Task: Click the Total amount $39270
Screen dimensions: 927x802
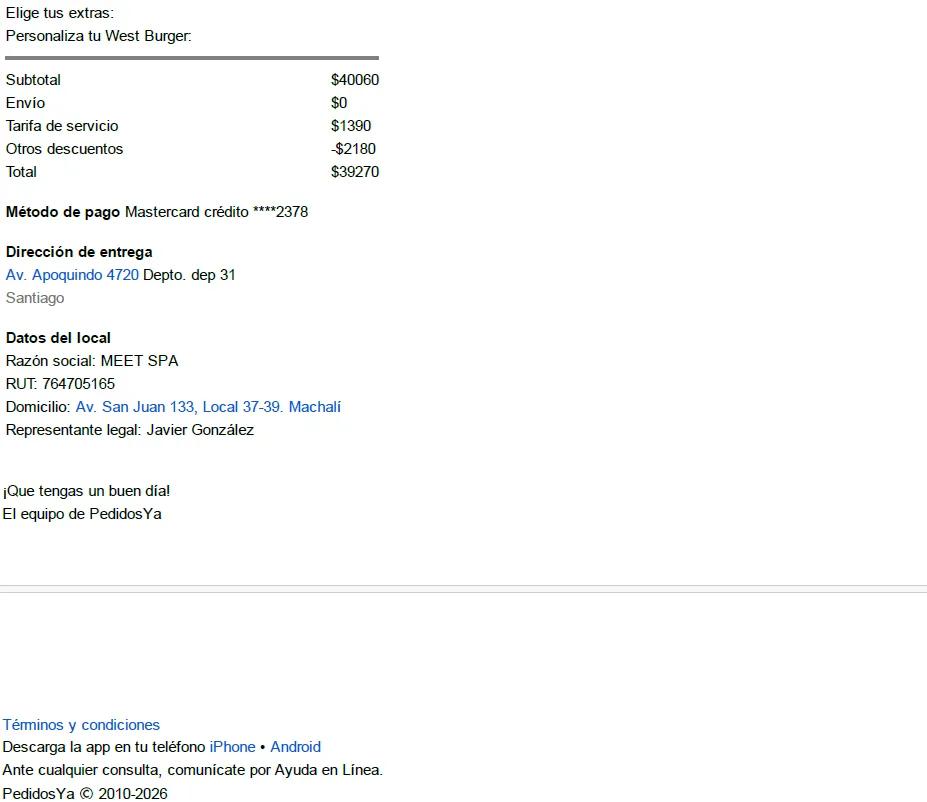Action: click(355, 172)
